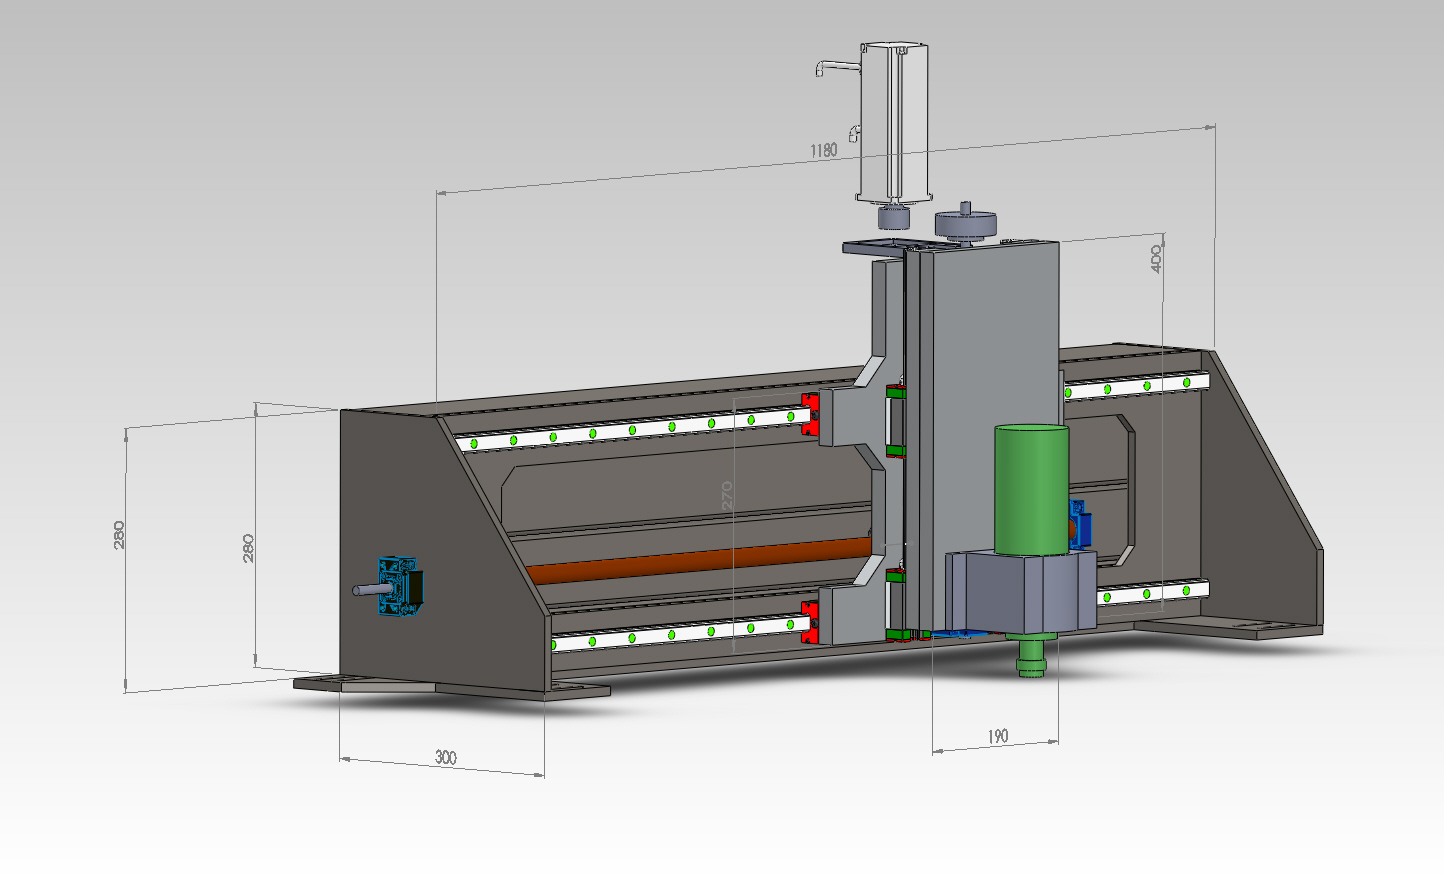Click the lower red bearing block
This screenshot has width=1444, height=874.
click(x=811, y=622)
